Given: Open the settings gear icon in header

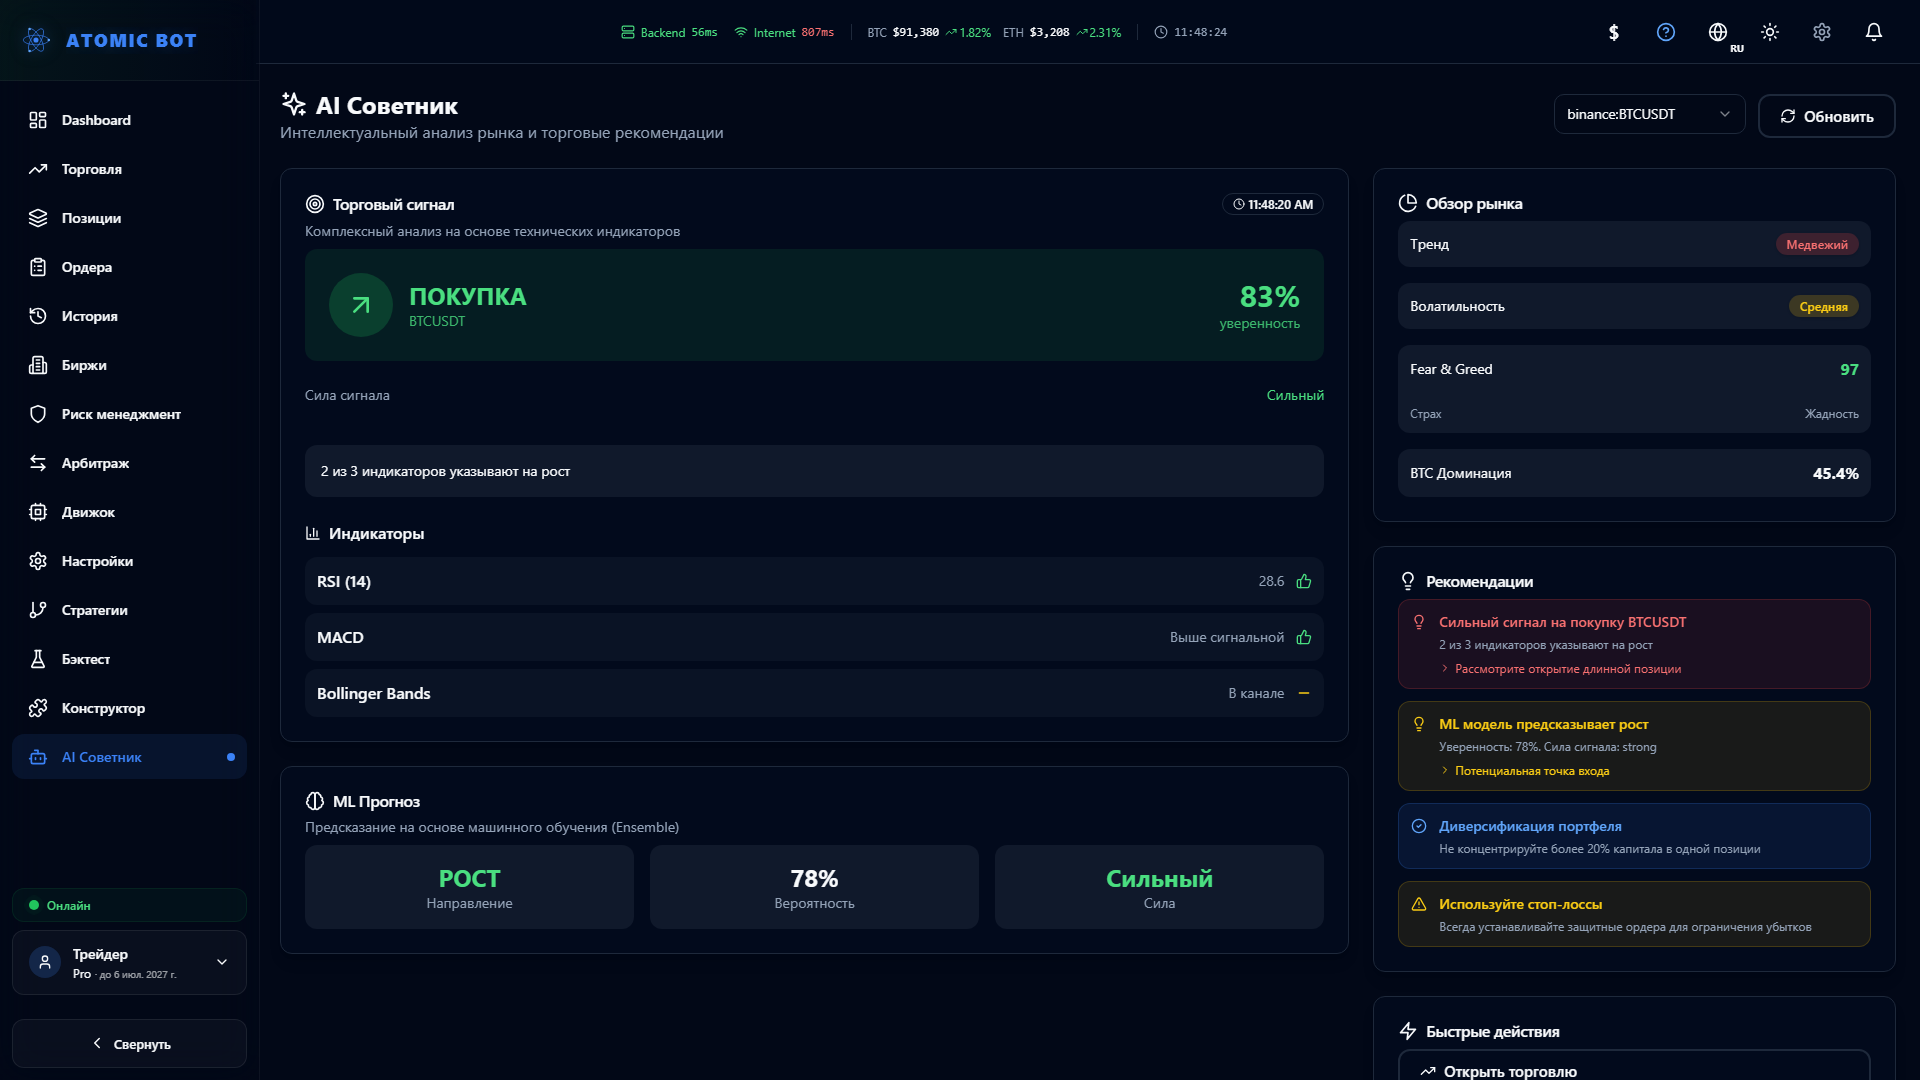Looking at the screenshot, I should point(1821,32).
